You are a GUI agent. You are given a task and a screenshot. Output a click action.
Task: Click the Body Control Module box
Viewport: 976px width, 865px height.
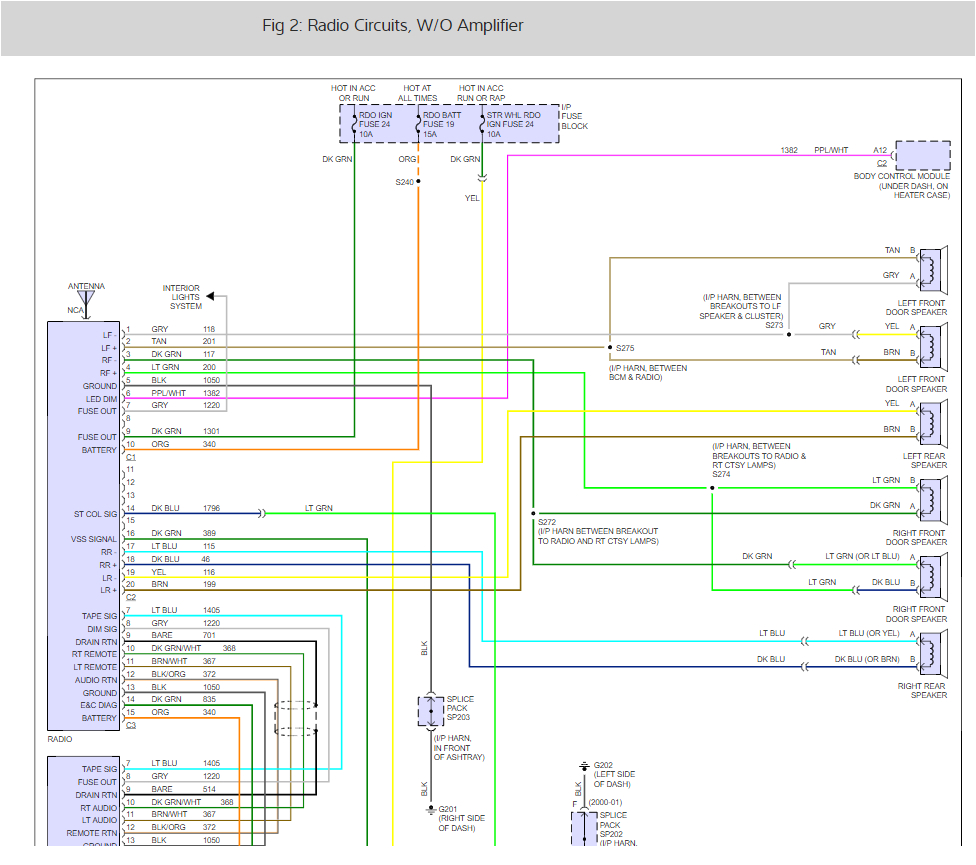click(922, 157)
